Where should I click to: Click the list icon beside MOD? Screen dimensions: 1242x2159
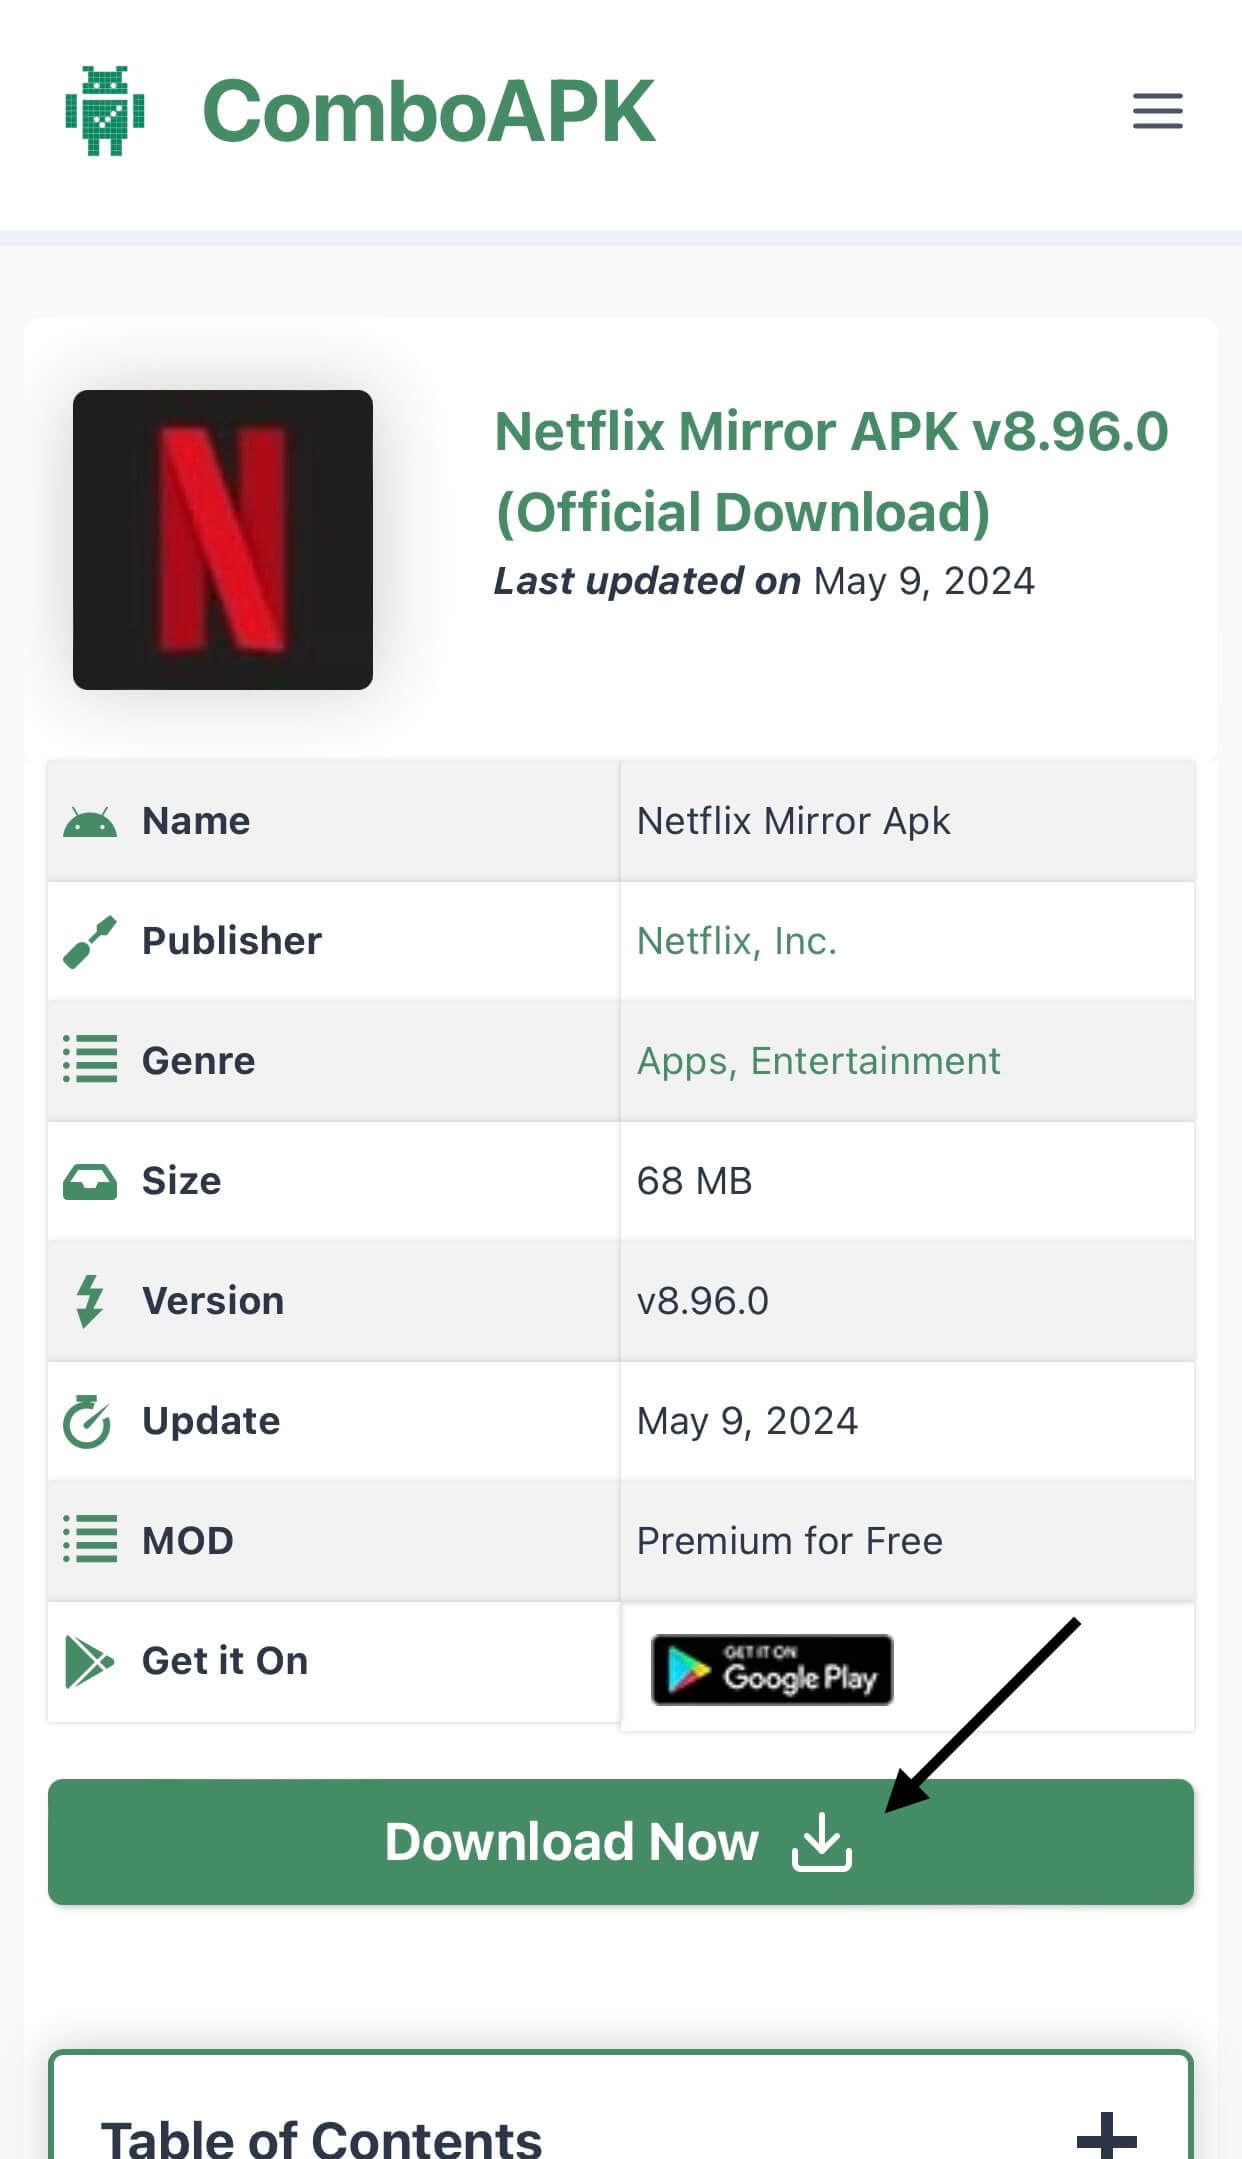click(90, 1539)
